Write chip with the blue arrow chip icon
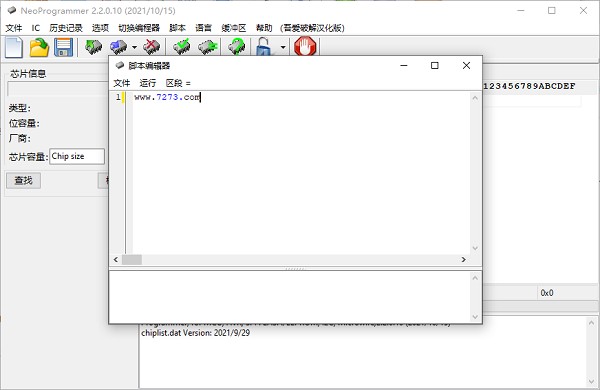This screenshot has width=600, height=390. point(119,47)
